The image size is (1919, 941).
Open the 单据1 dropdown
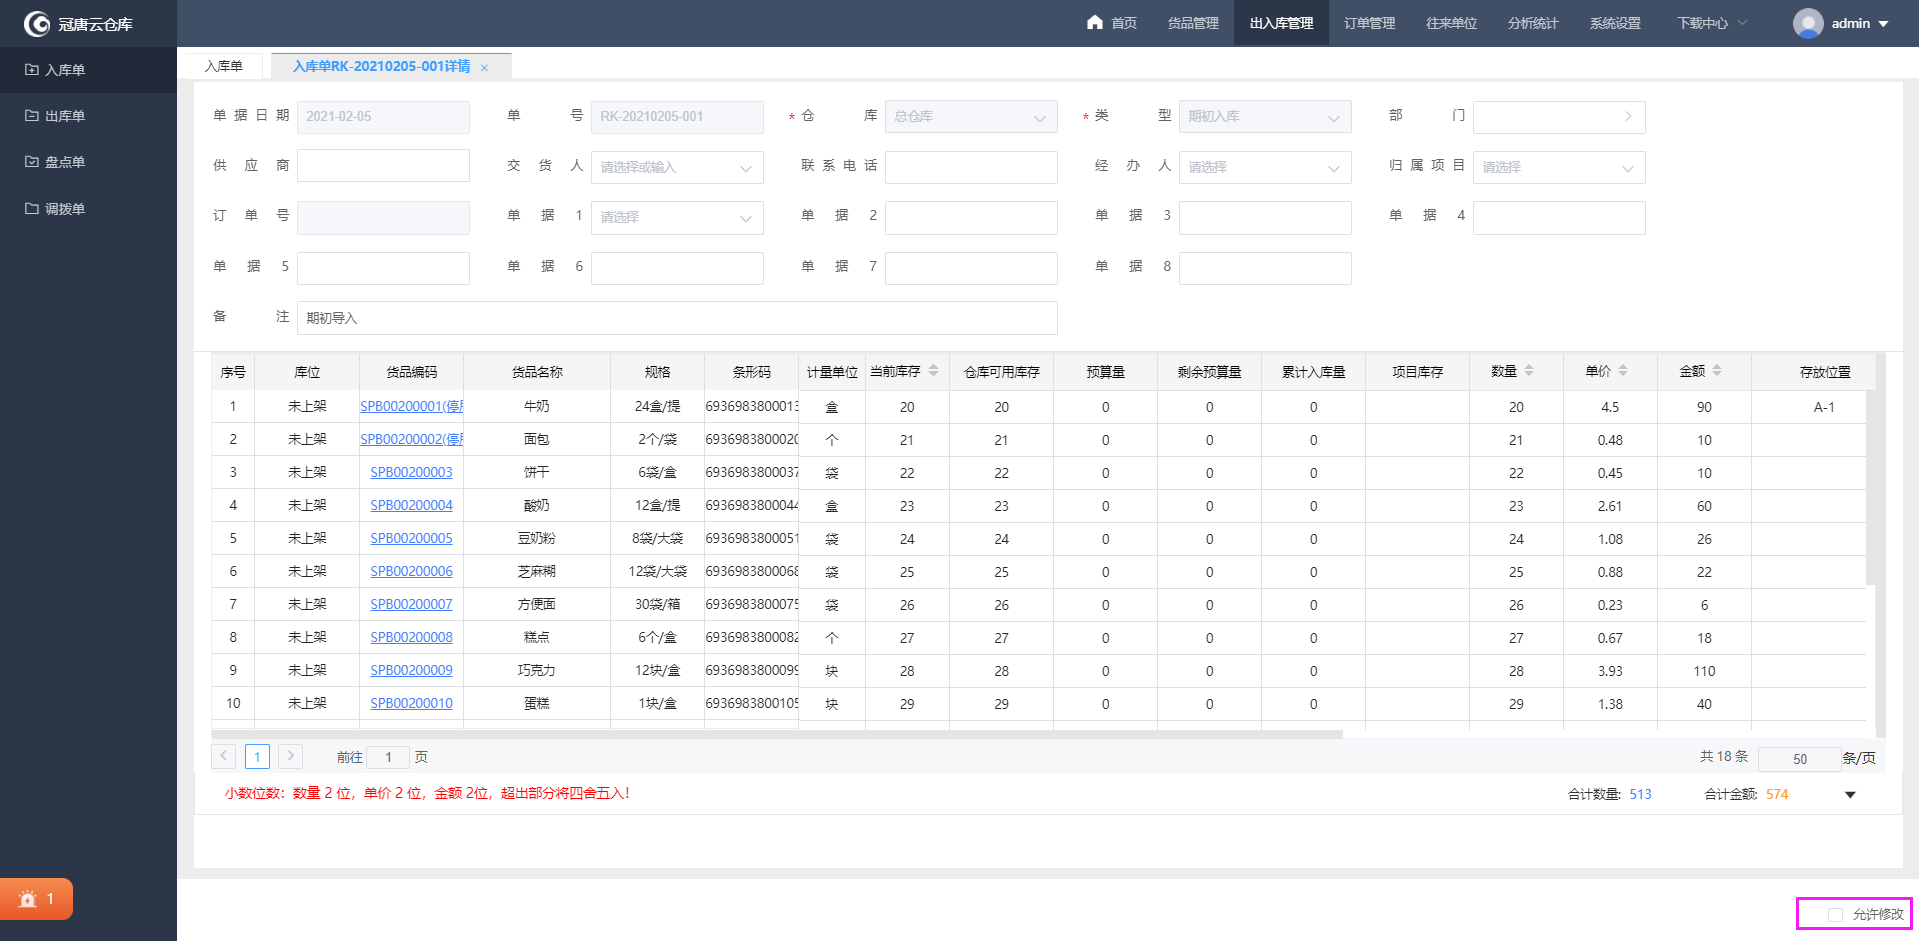(677, 217)
